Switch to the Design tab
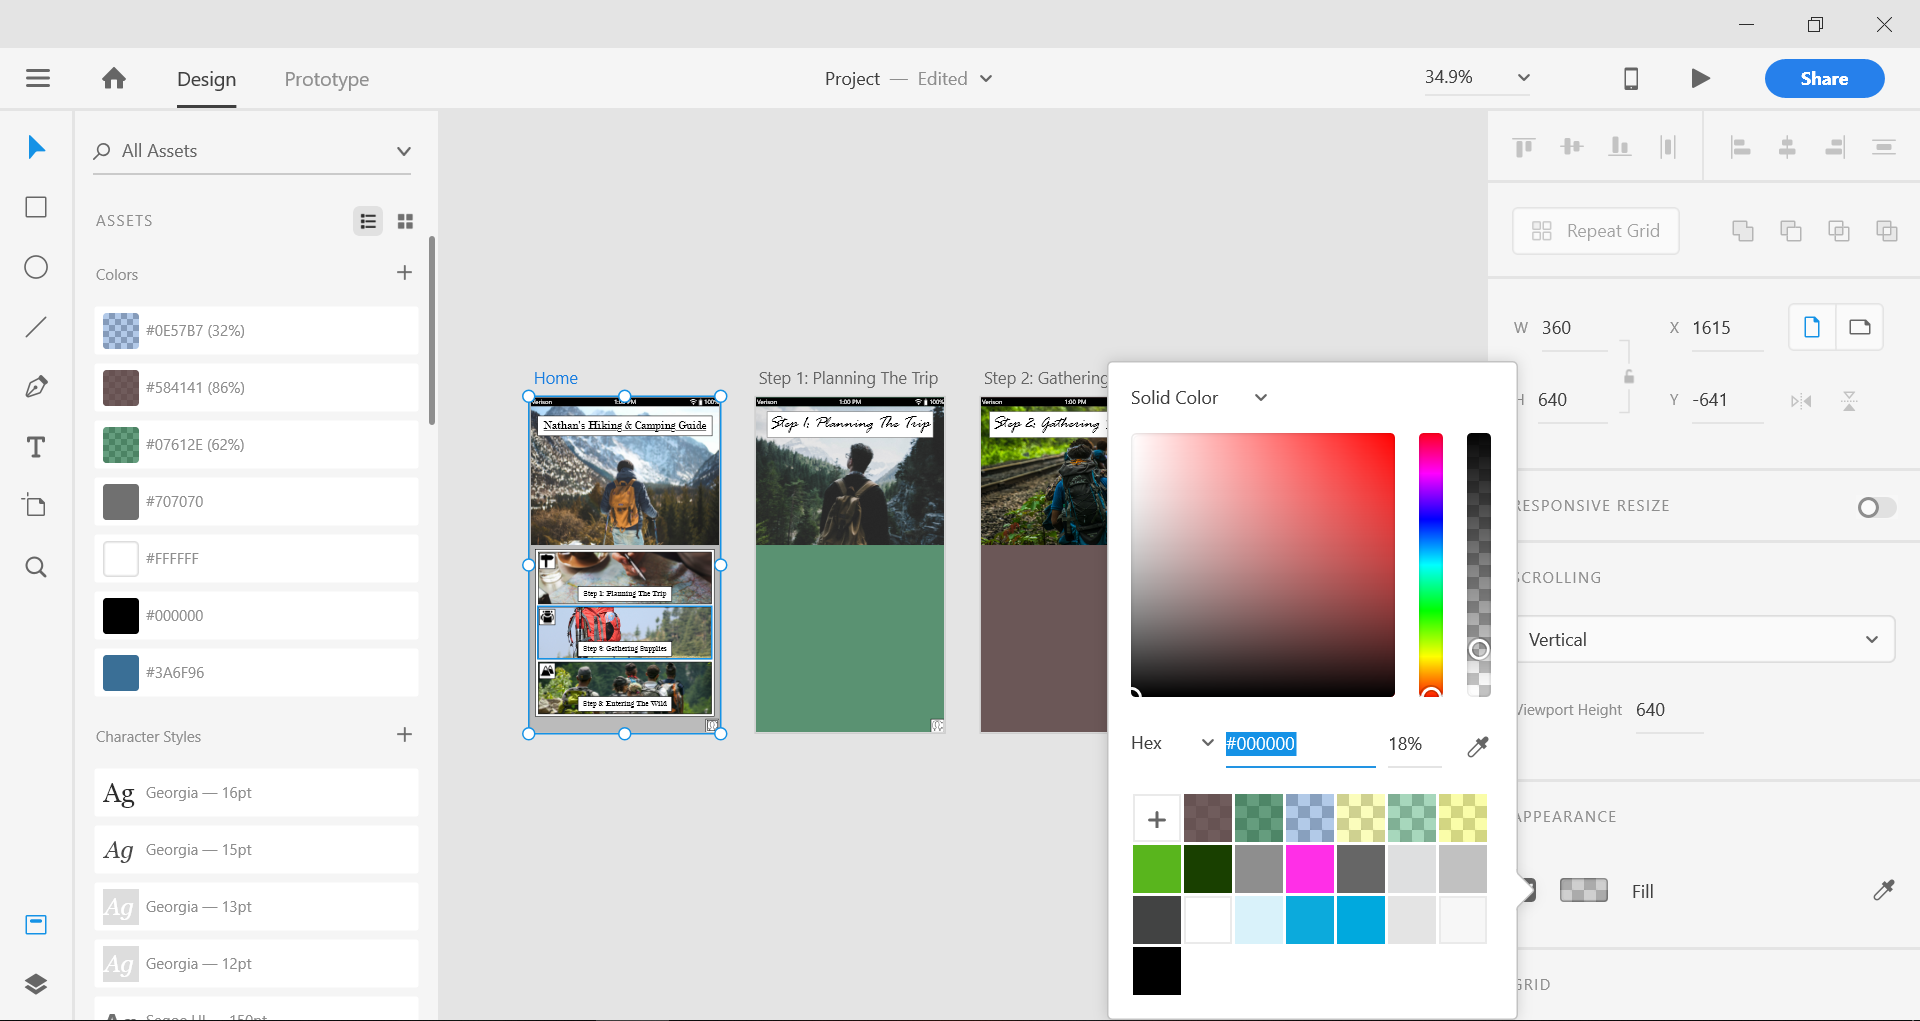Viewport: 1920px width, 1021px height. pos(207,79)
